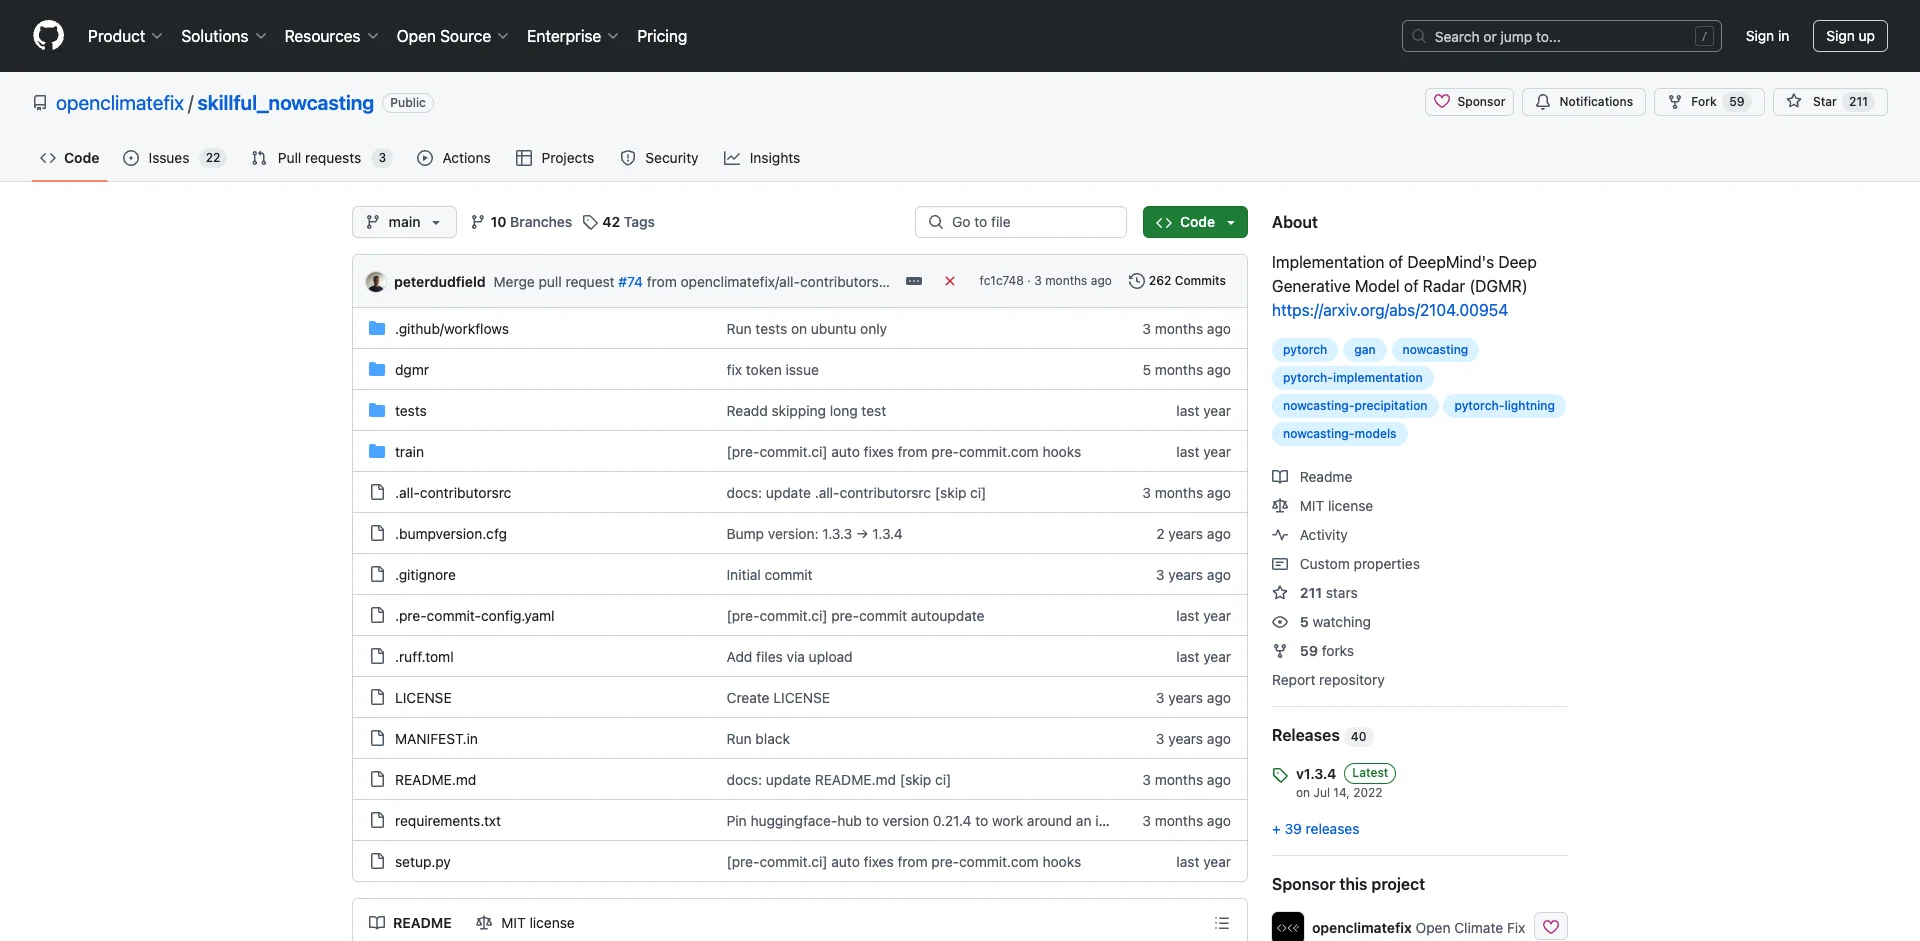Viewport: 1920px width, 941px height.
Task: View 42 Tags
Action: pos(619,222)
